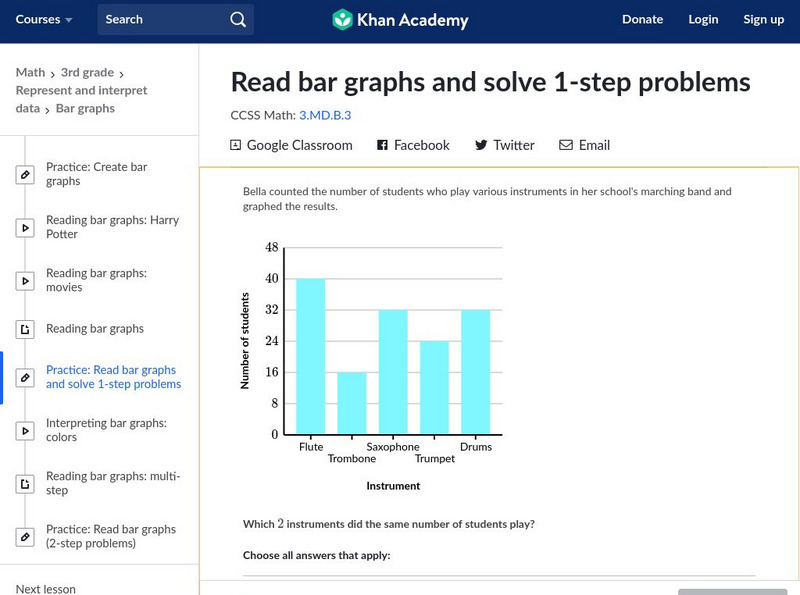The height and width of the screenshot is (595, 800).
Task: Click the 'Trumpet' axis label
Action: coord(434,459)
